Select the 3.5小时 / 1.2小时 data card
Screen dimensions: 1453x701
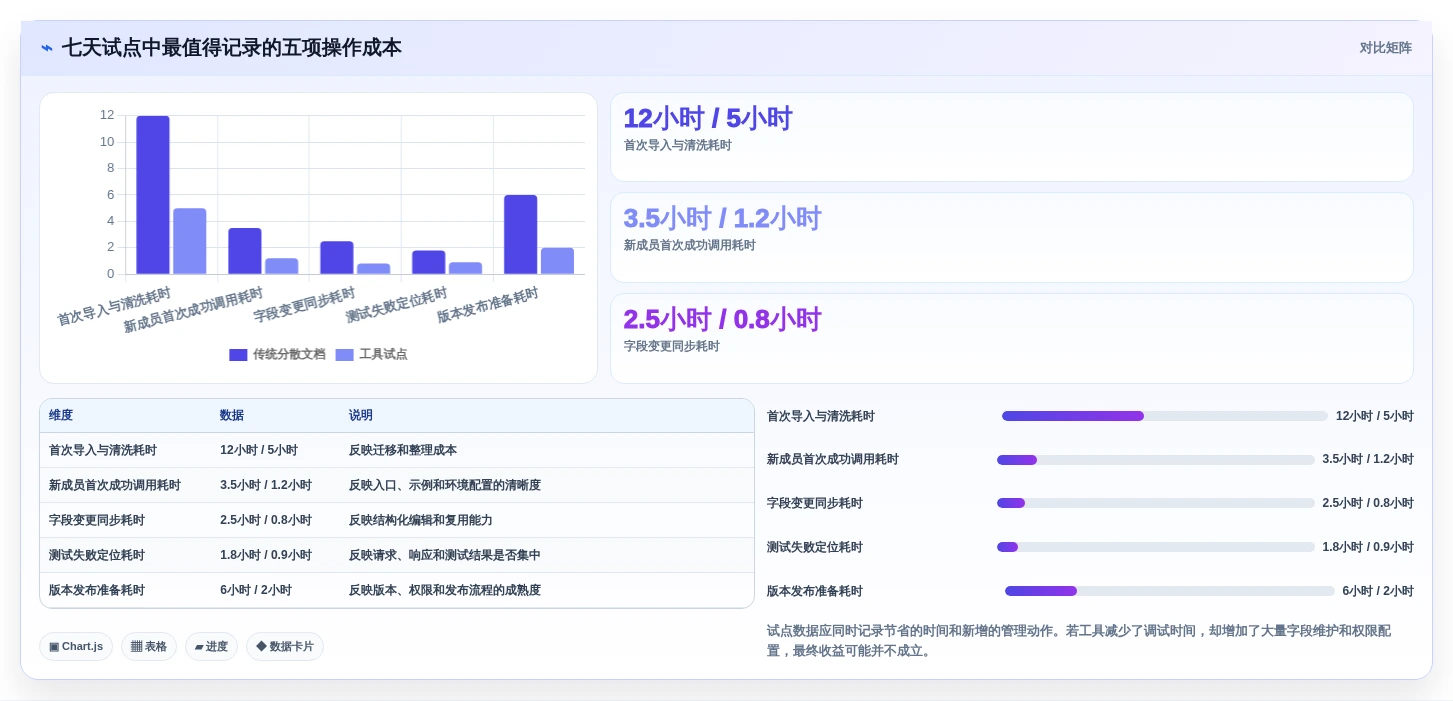pyautogui.click(x=1012, y=238)
